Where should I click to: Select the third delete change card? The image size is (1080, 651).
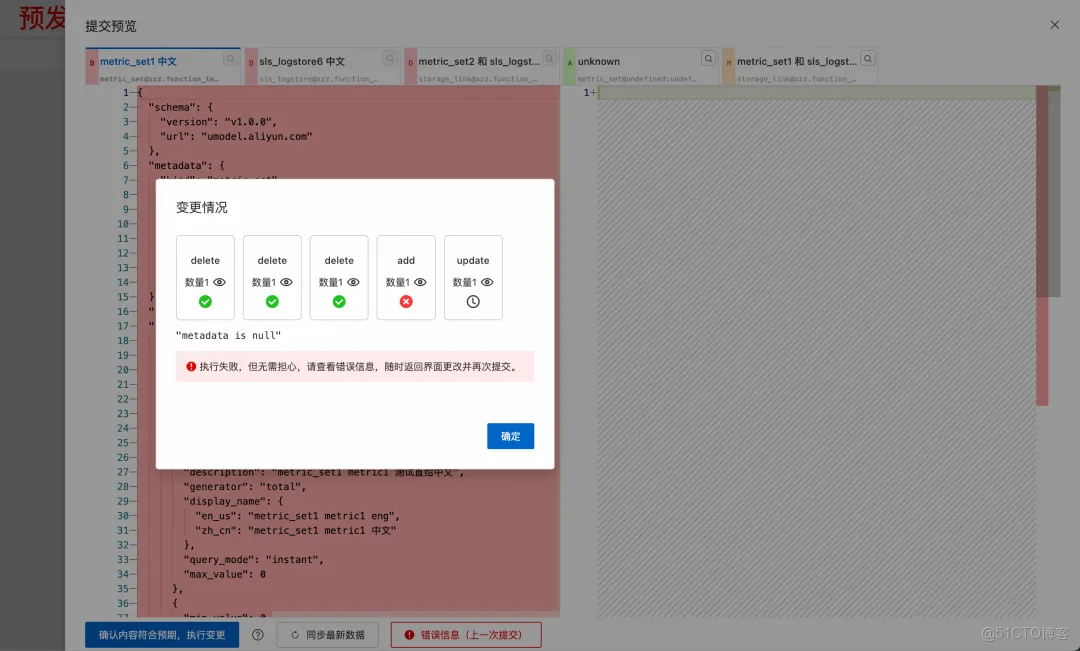339,277
